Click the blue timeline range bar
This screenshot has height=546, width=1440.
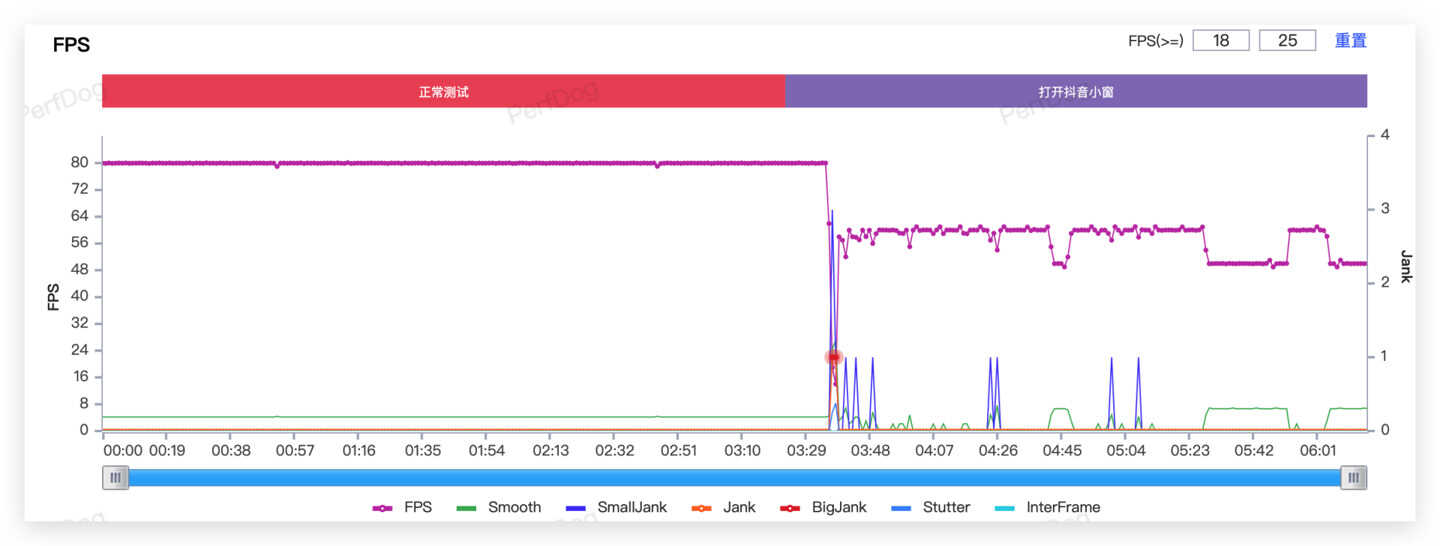734,478
